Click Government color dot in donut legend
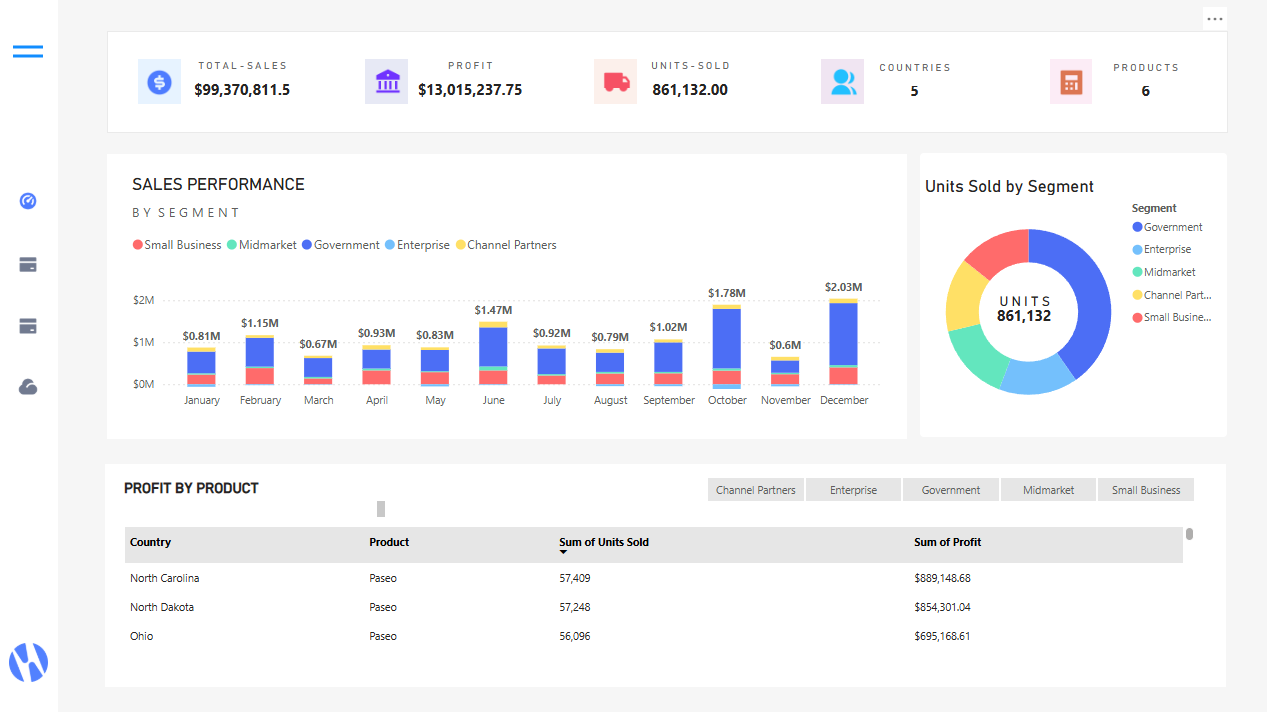The height and width of the screenshot is (712, 1267). [1137, 228]
